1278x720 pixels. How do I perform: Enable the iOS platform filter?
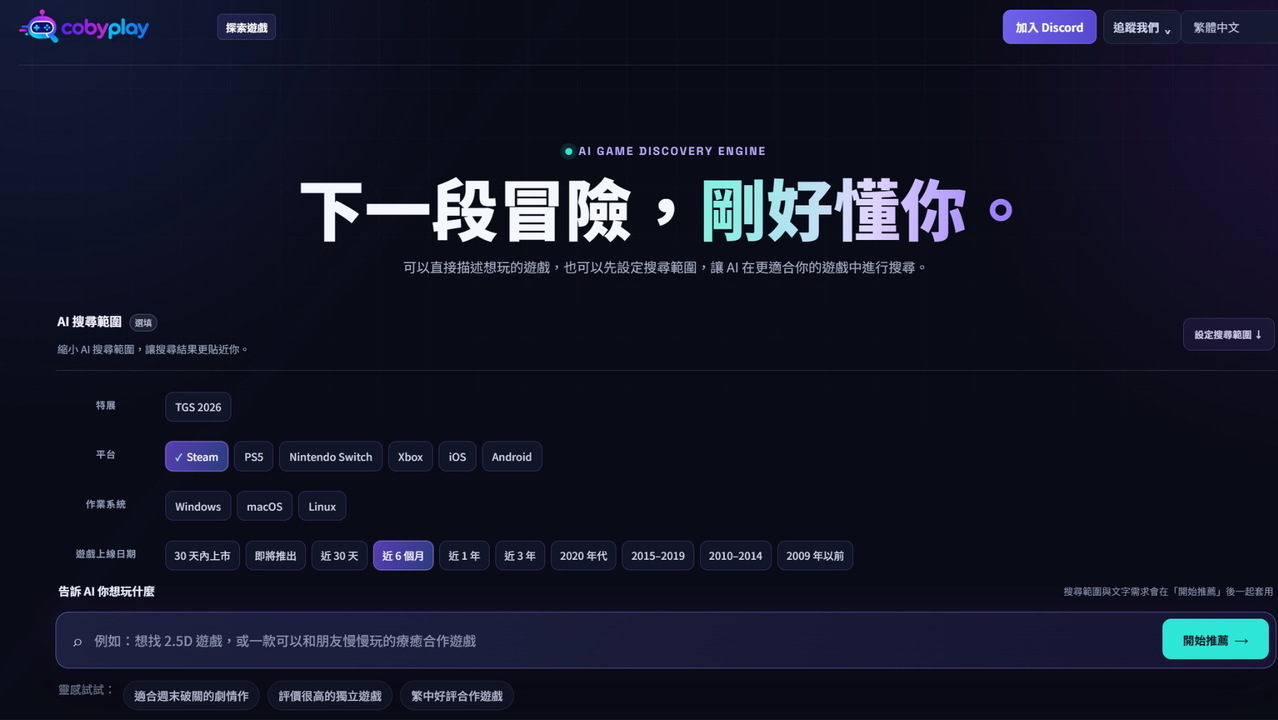click(x=457, y=456)
